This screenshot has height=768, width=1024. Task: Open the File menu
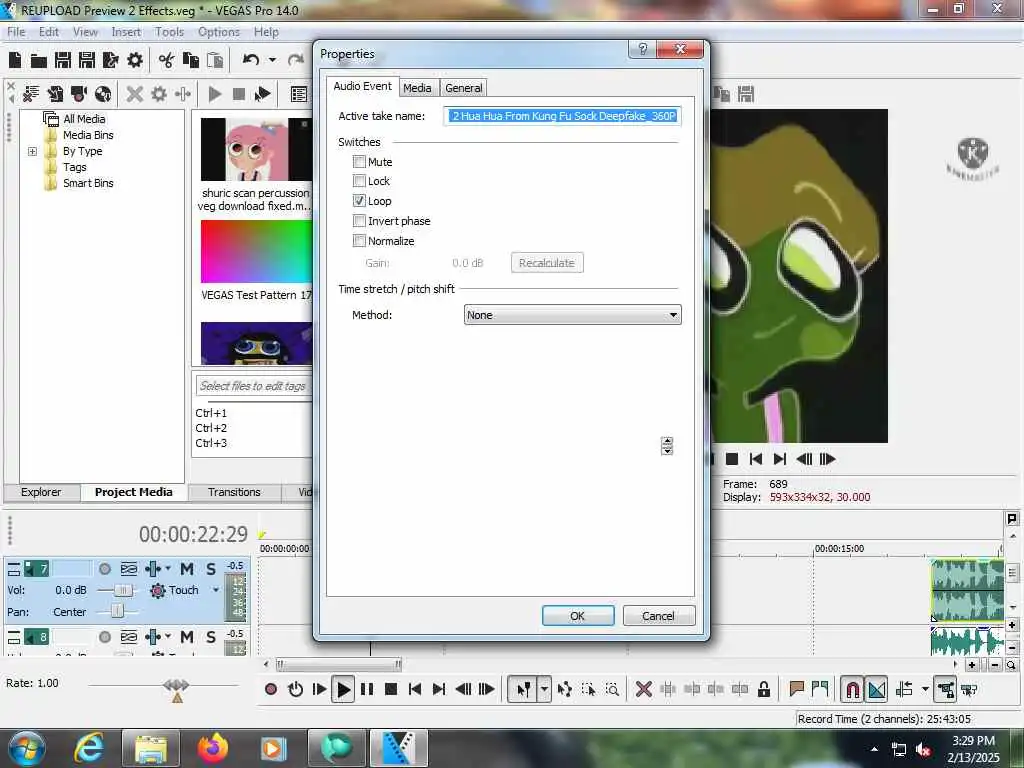[16, 32]
